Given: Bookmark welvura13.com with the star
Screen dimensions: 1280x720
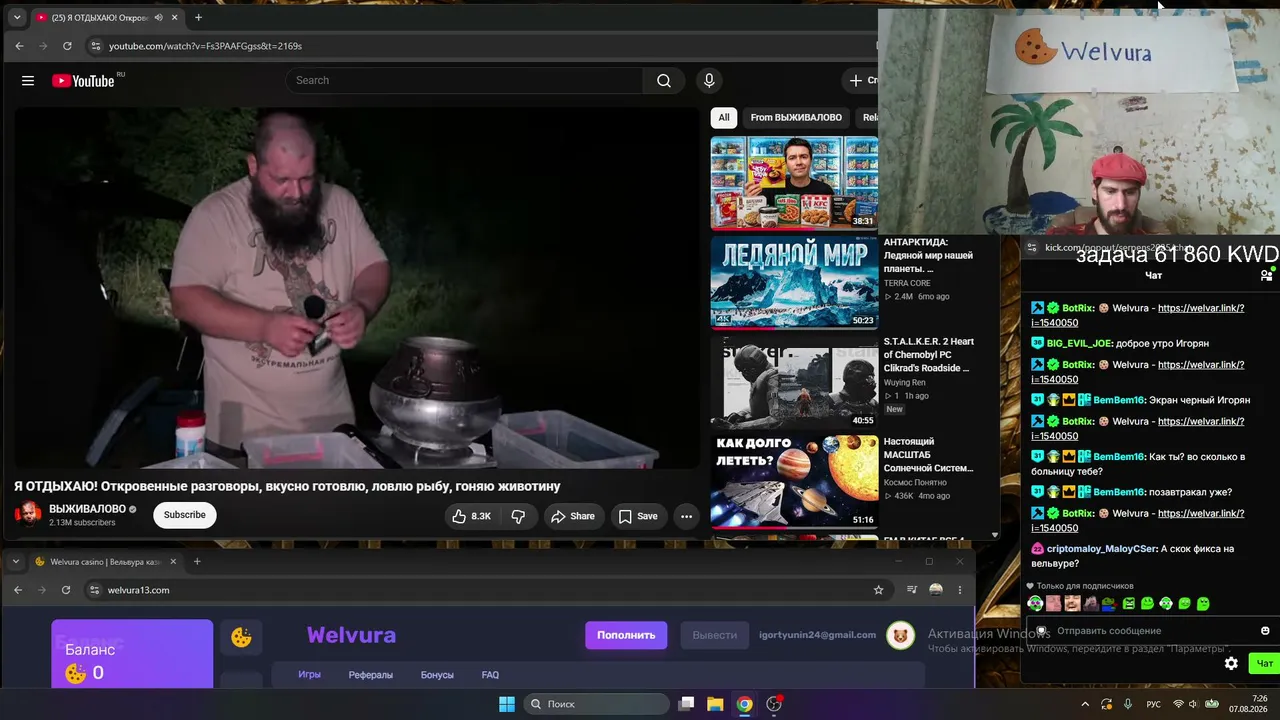Looking at the screenshot, I should (879, 590).
